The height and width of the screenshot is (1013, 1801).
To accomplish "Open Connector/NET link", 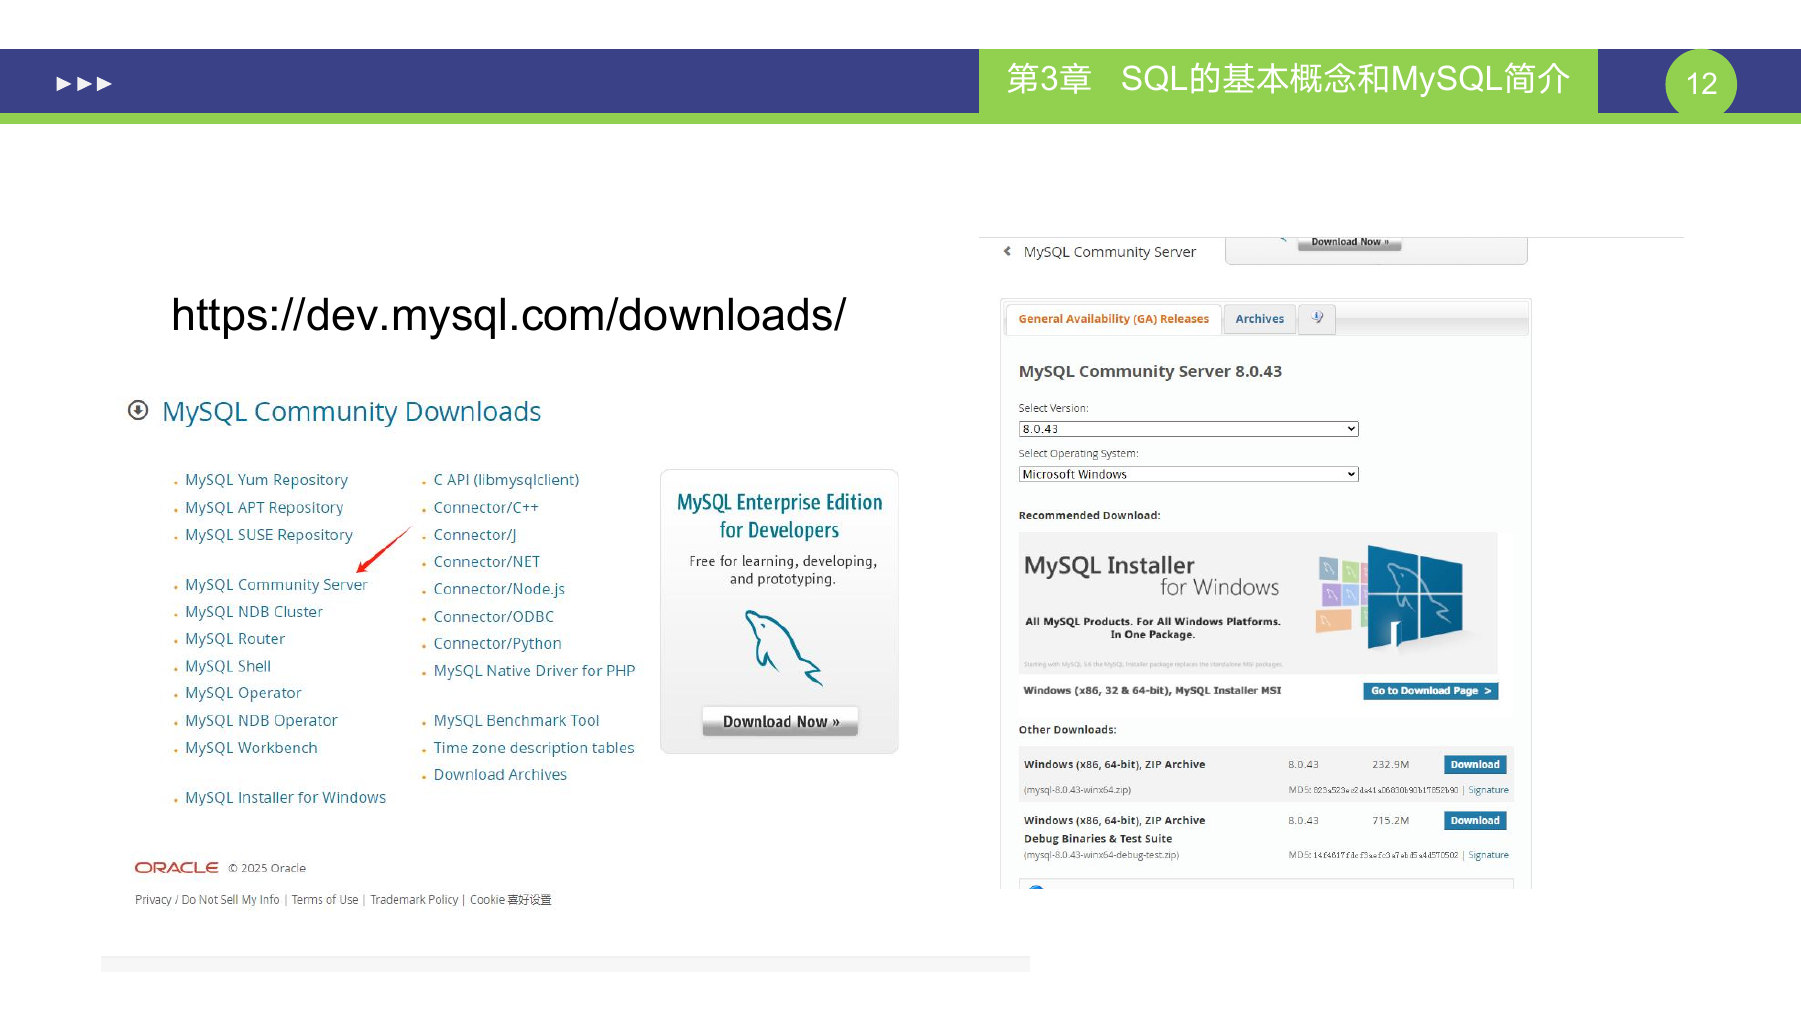I will coord(487,562).
